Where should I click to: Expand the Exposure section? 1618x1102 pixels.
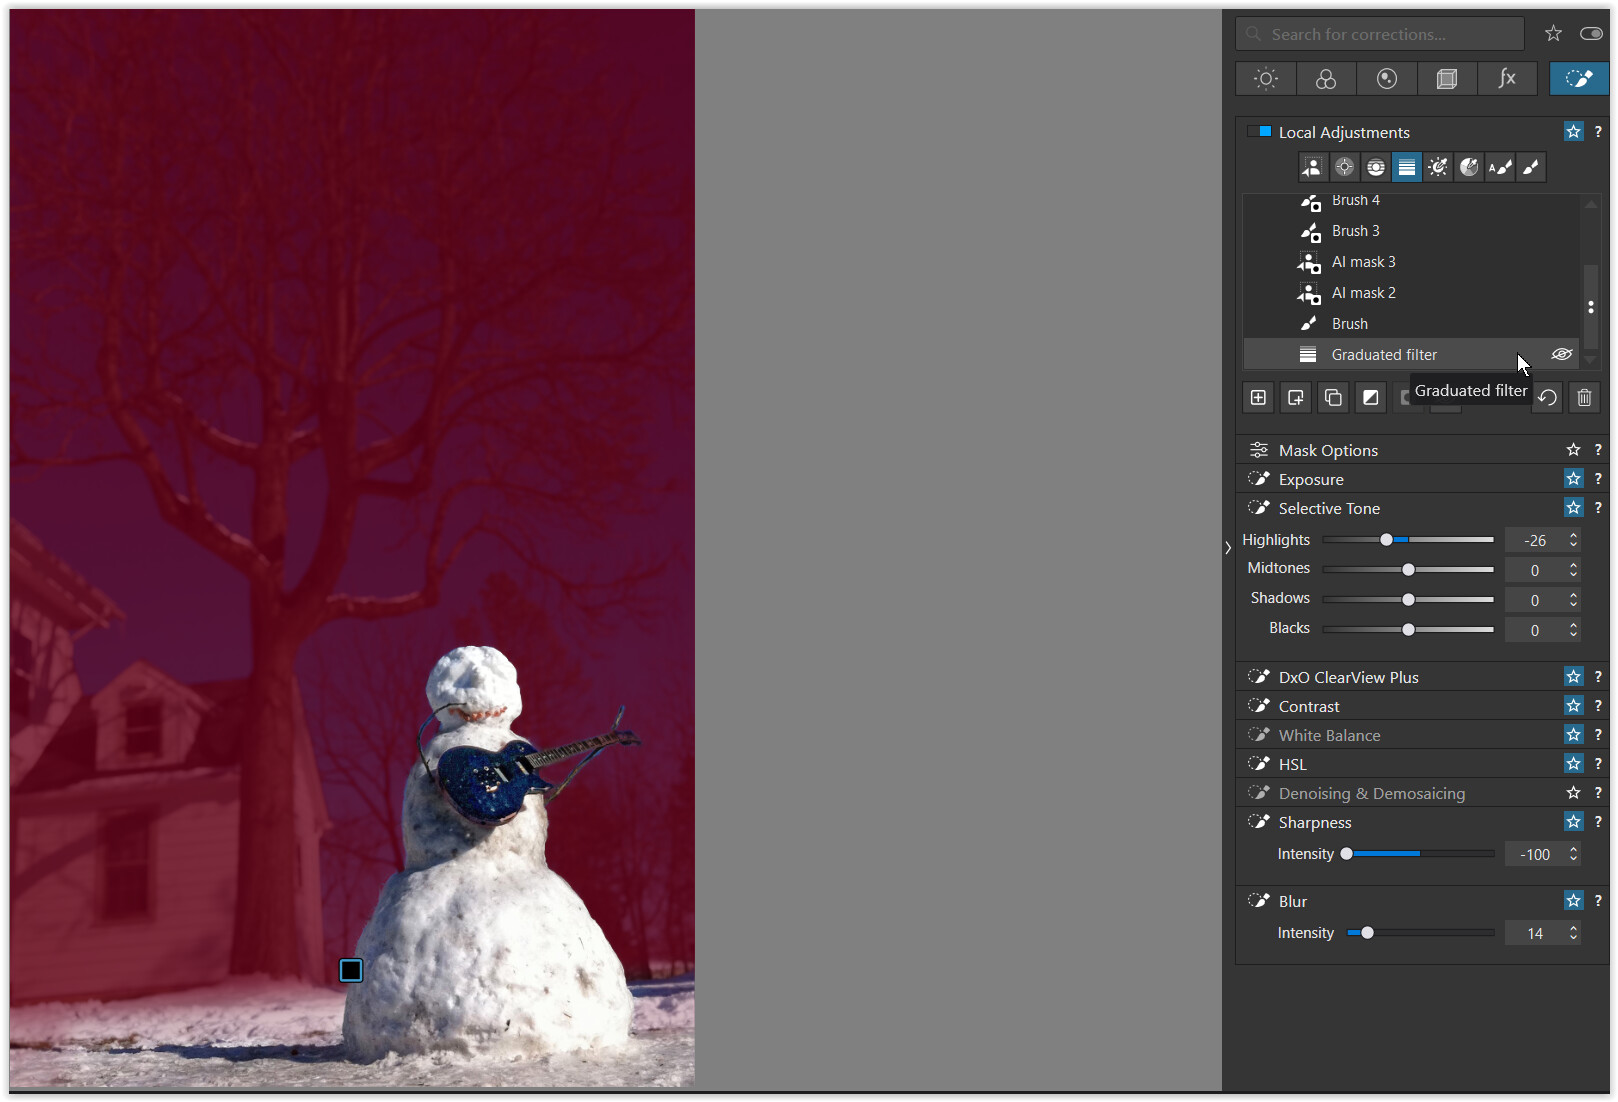(1311, 480)
